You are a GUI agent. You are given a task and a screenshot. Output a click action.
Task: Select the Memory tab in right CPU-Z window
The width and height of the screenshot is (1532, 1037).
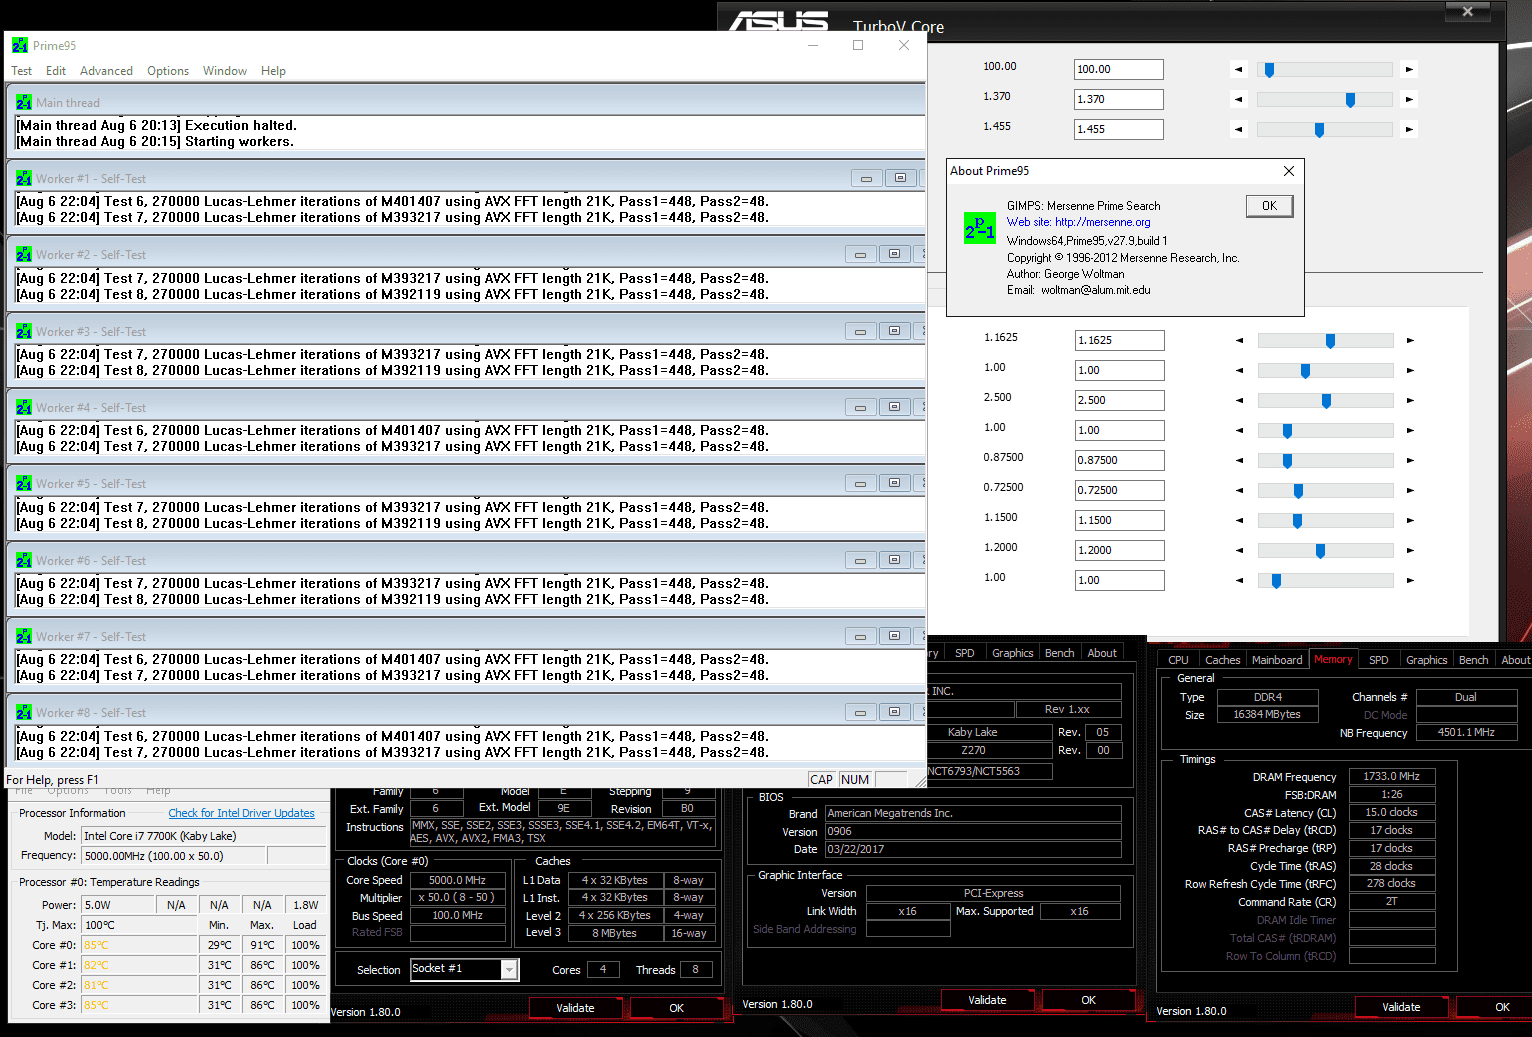pos(1333,659)
